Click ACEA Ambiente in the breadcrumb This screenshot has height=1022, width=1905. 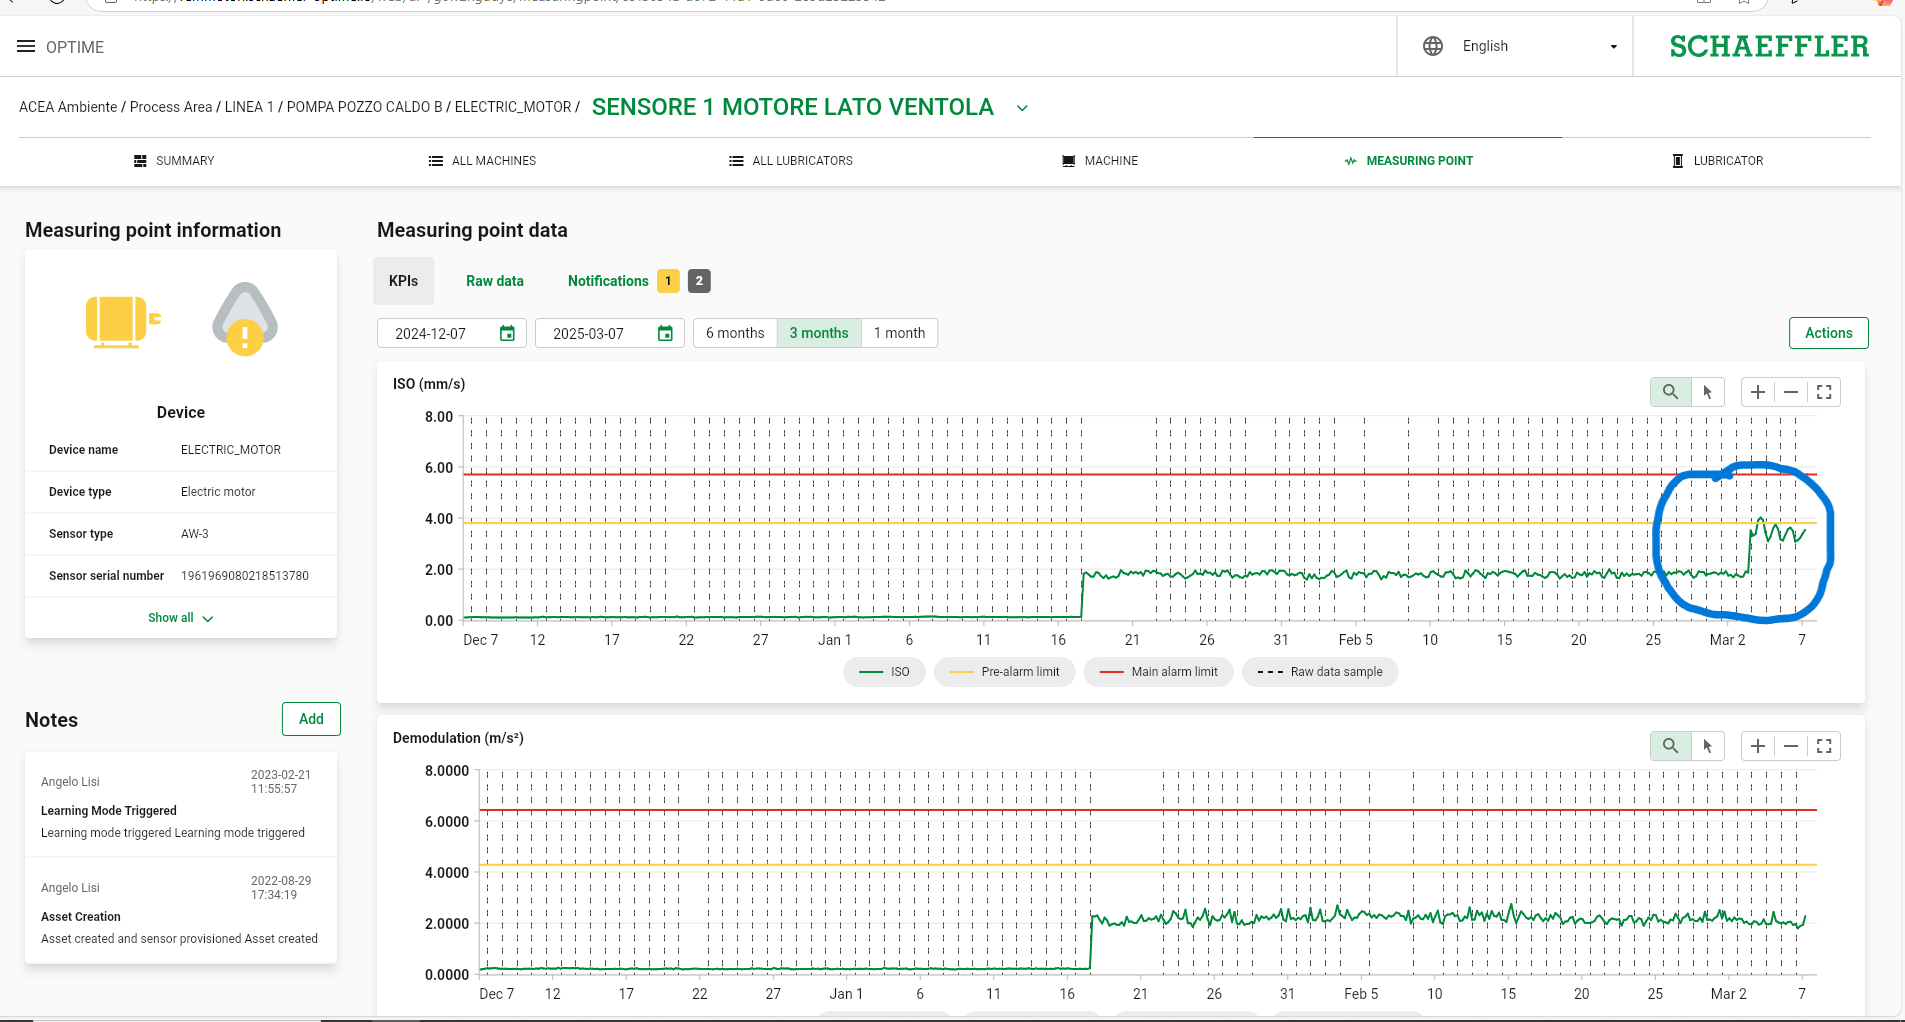point(68,107)
